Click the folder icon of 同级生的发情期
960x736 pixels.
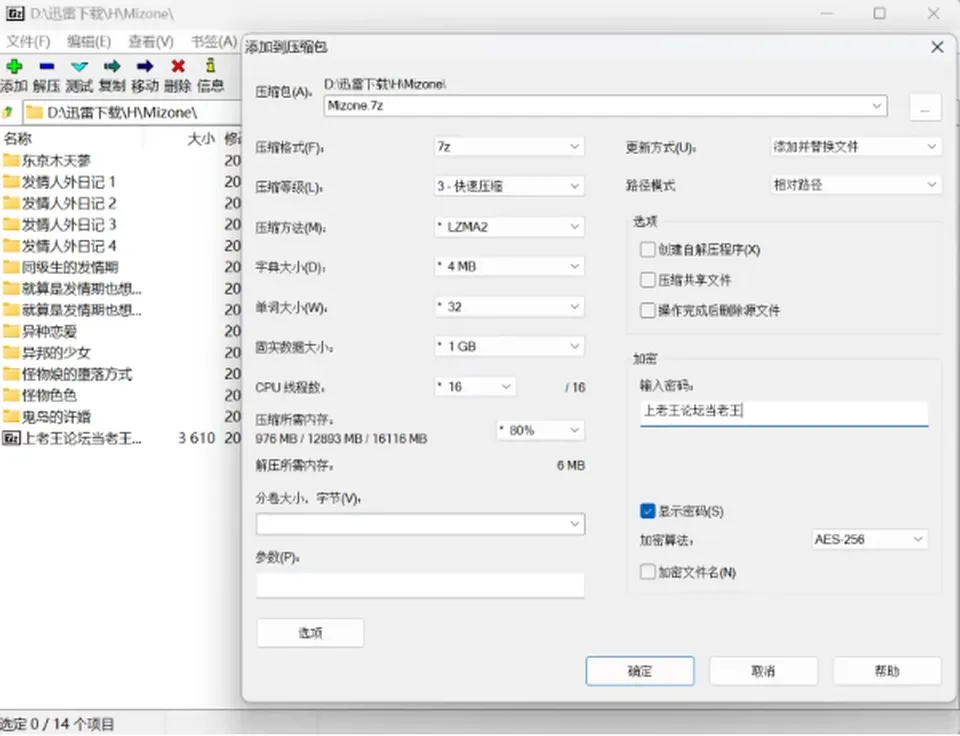point(11,267)
